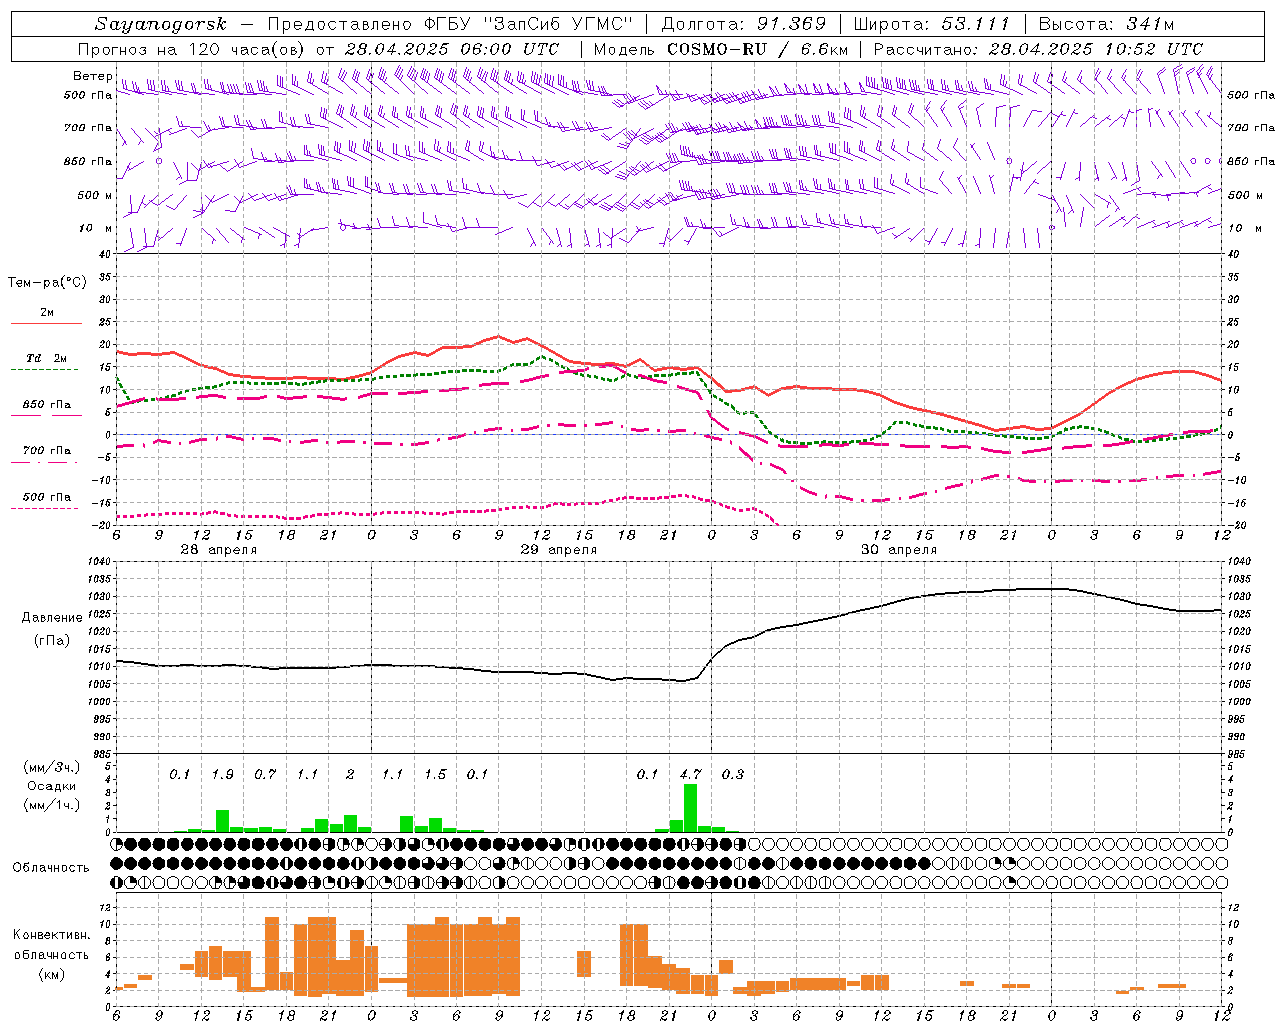Select the 'Предоставлено ФГБУ ЗапСиб УГМС' text
The width and height of the screenshot is (1280, 1024).
tap(449, 24)
